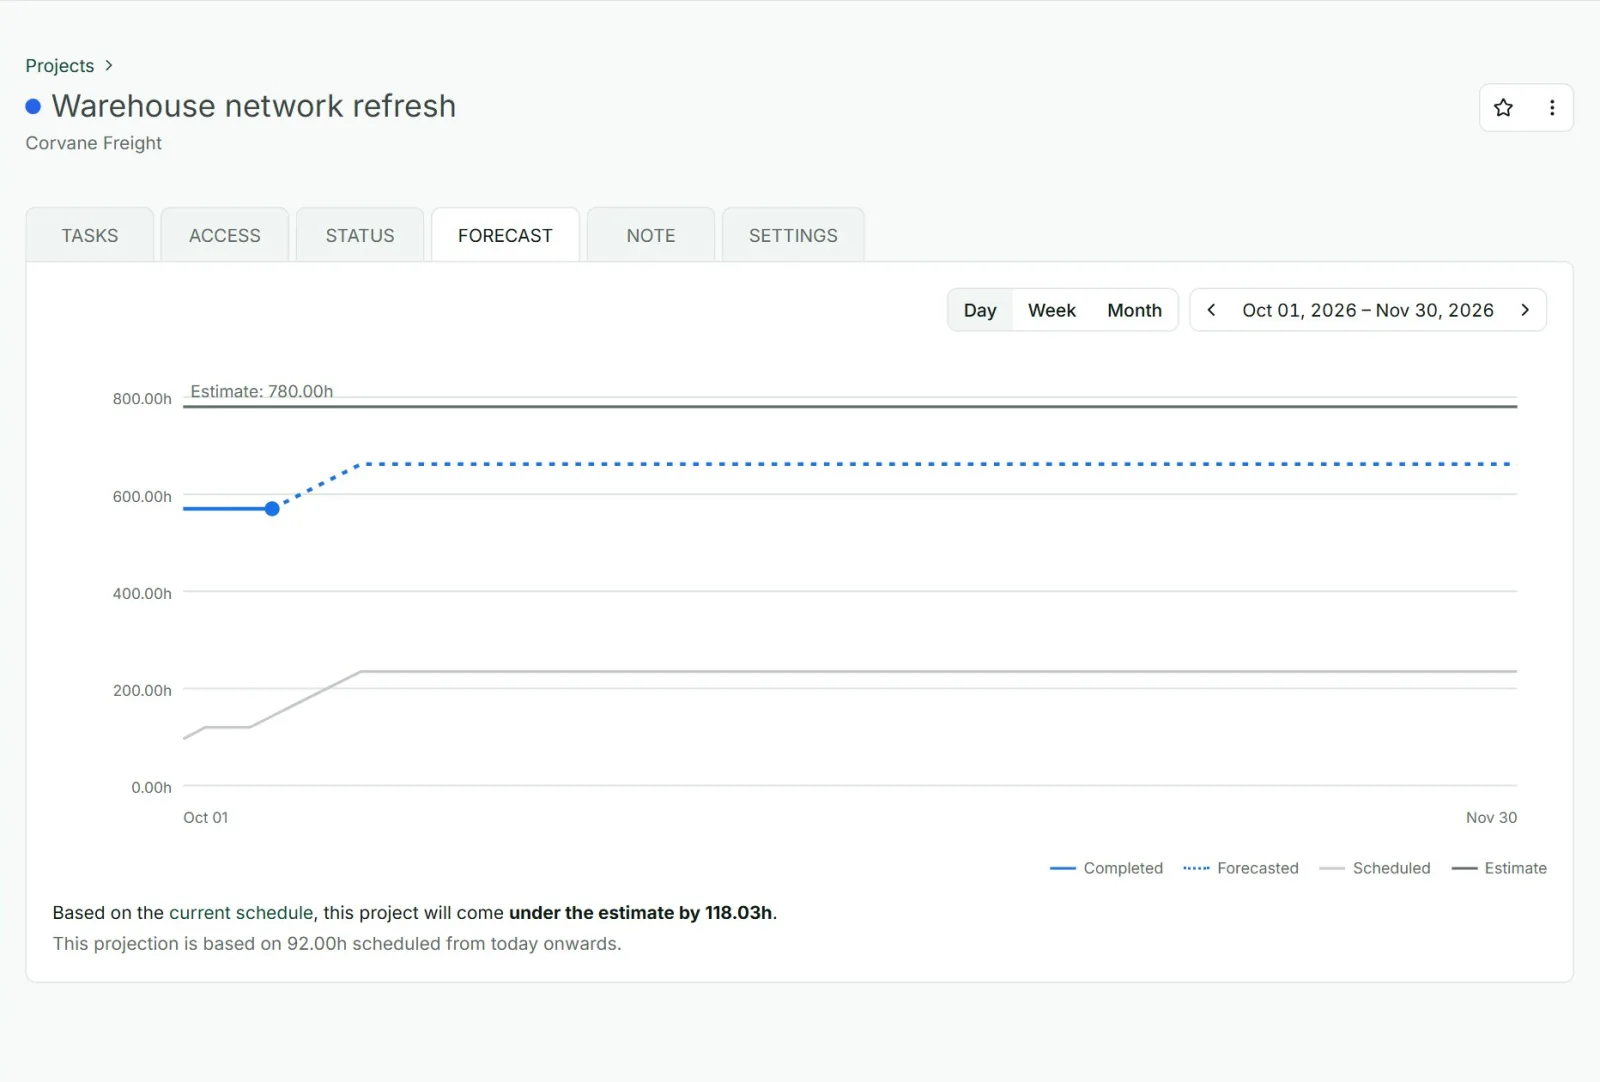1600x1082 pixels.
Task: Click the blue project color dot
Action: point(33,106)
